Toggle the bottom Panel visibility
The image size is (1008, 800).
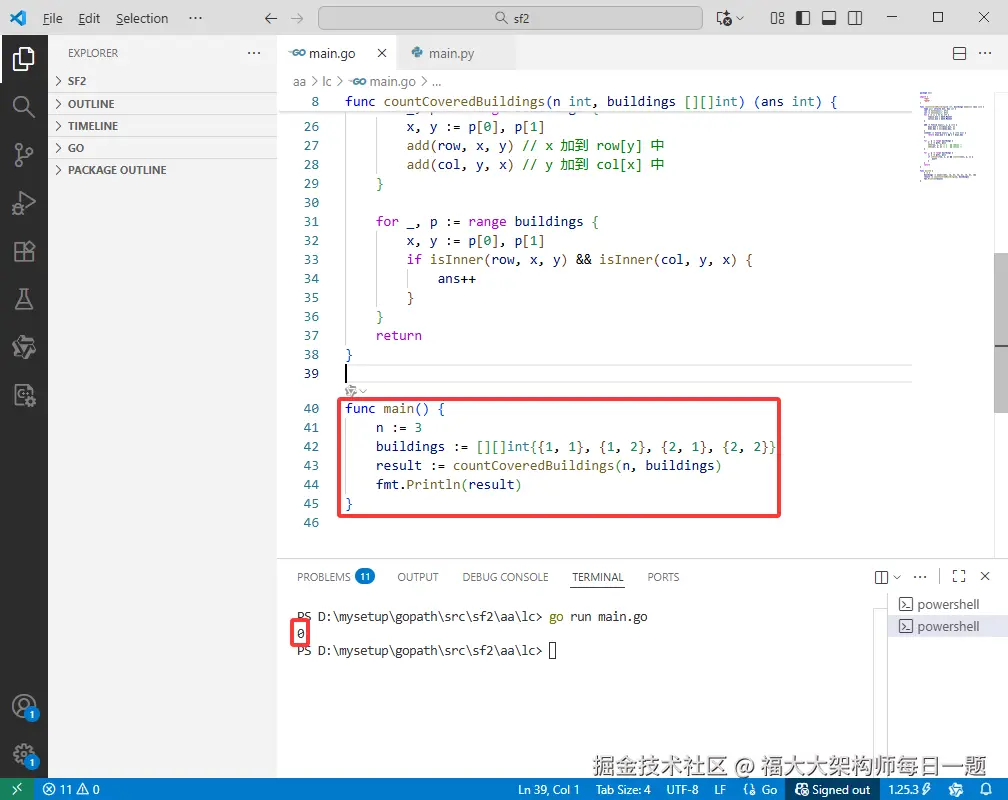[x=829, y=18]
